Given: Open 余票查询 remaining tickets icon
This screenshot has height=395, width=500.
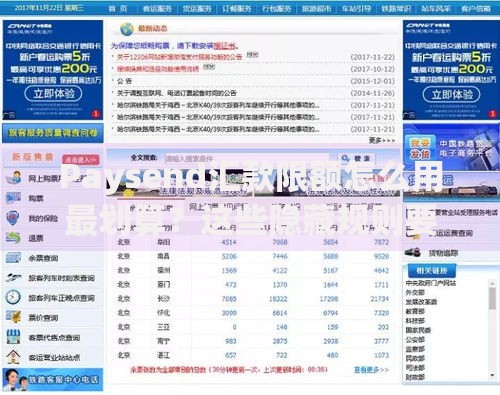Looking at the screenshot, I should tap(13, 258).
